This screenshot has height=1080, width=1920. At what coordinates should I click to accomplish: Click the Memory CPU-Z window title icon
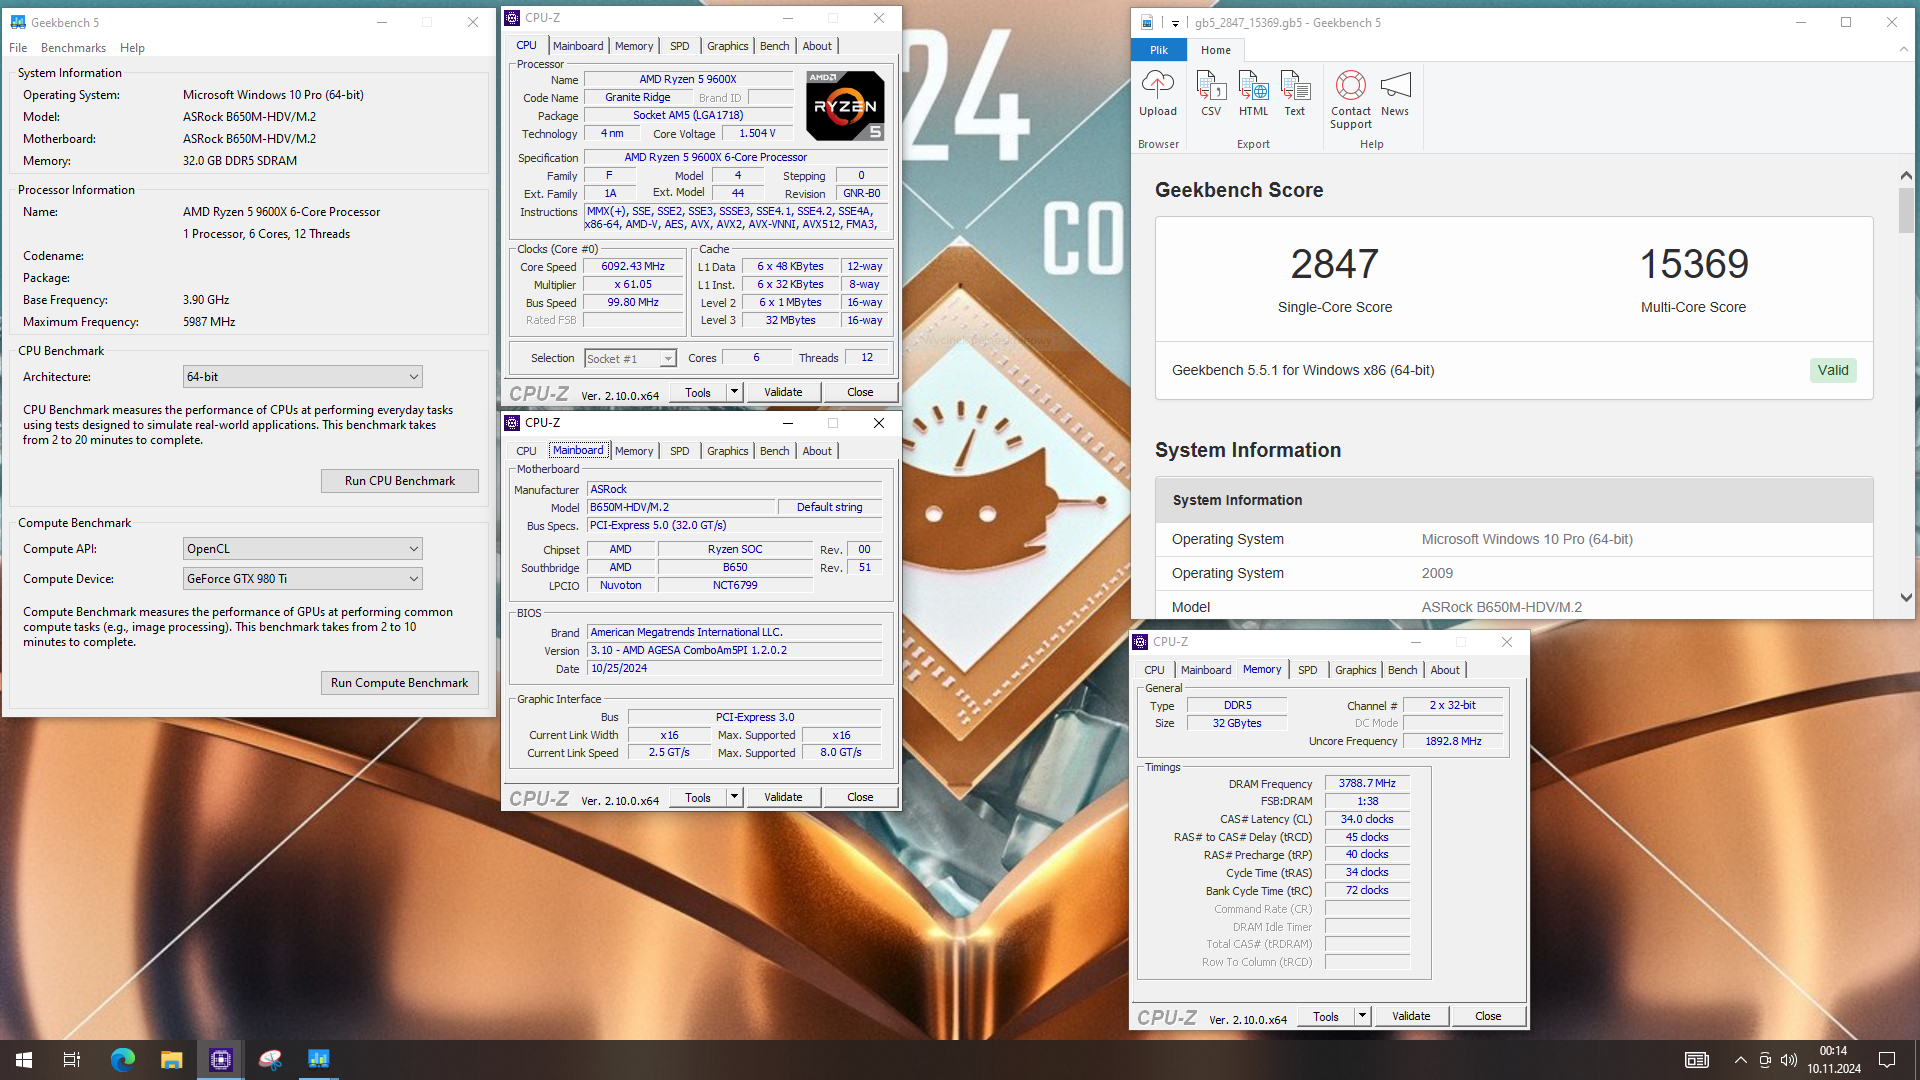pos(1140,642)
